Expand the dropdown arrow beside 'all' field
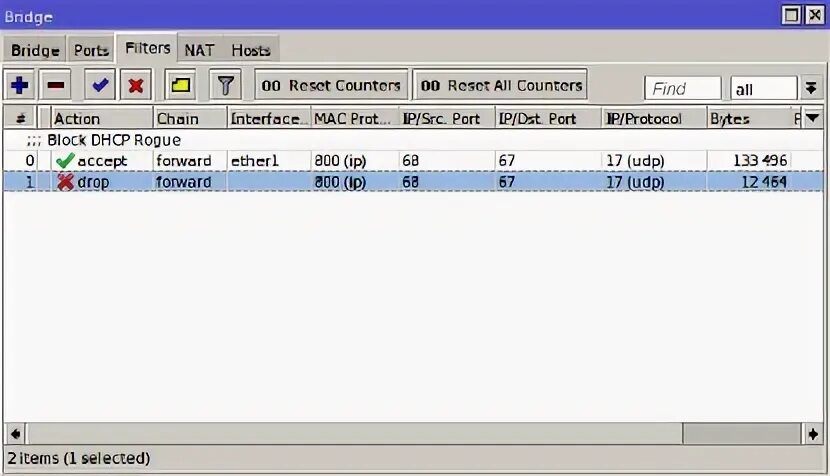 coord(810,88)
